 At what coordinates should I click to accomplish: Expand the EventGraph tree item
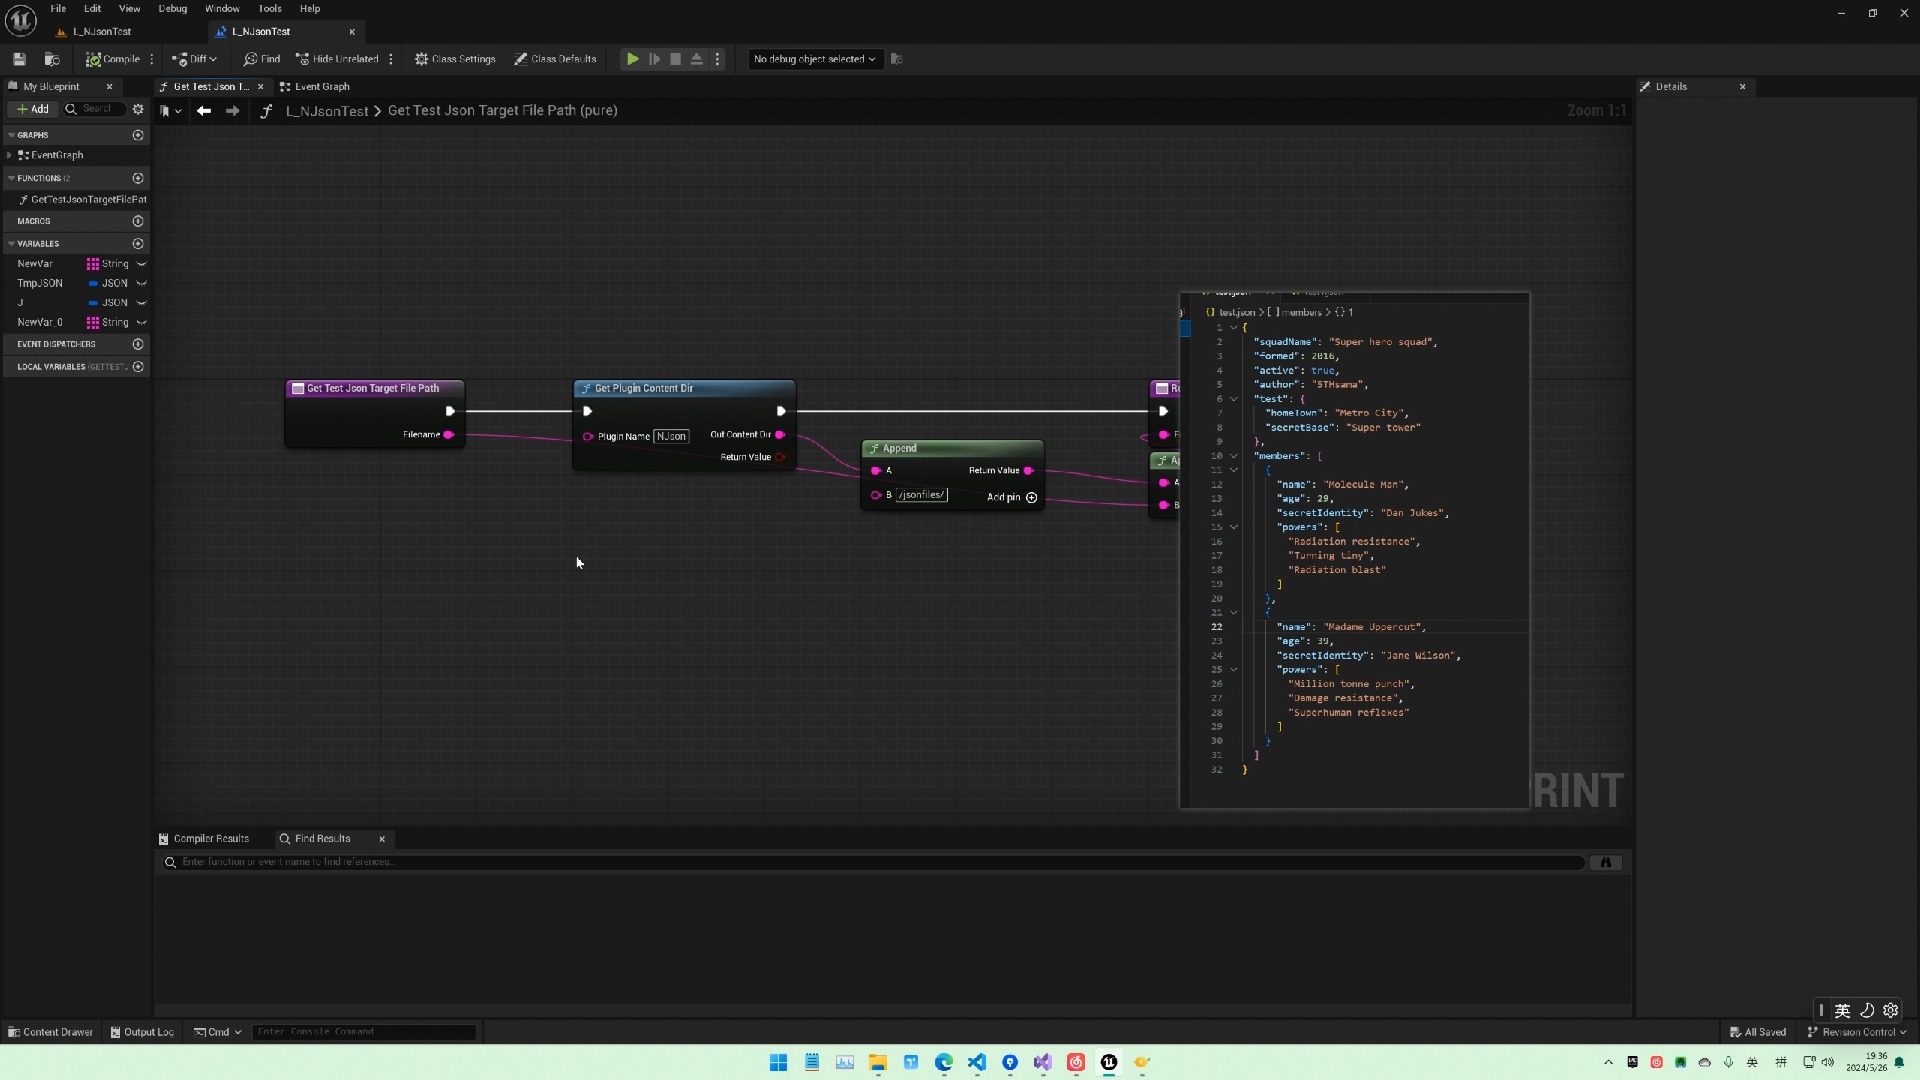(9, 155)
